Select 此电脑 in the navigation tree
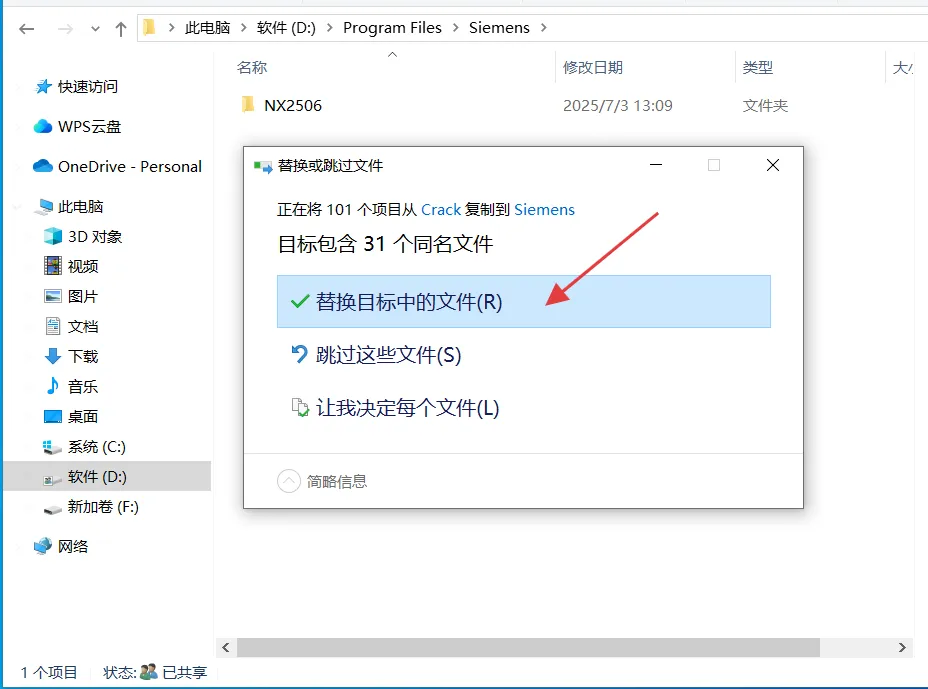The image size is (928, 689). (x=80, y=206)
